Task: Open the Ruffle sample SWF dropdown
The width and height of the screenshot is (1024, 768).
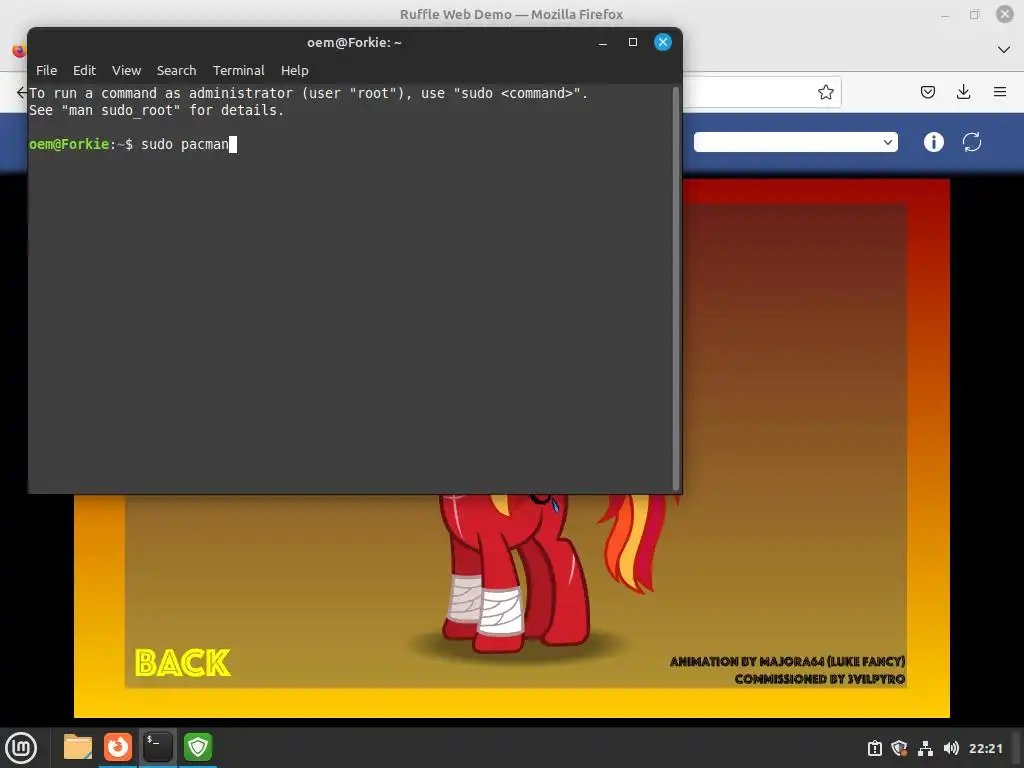Action: click(795, 142)
